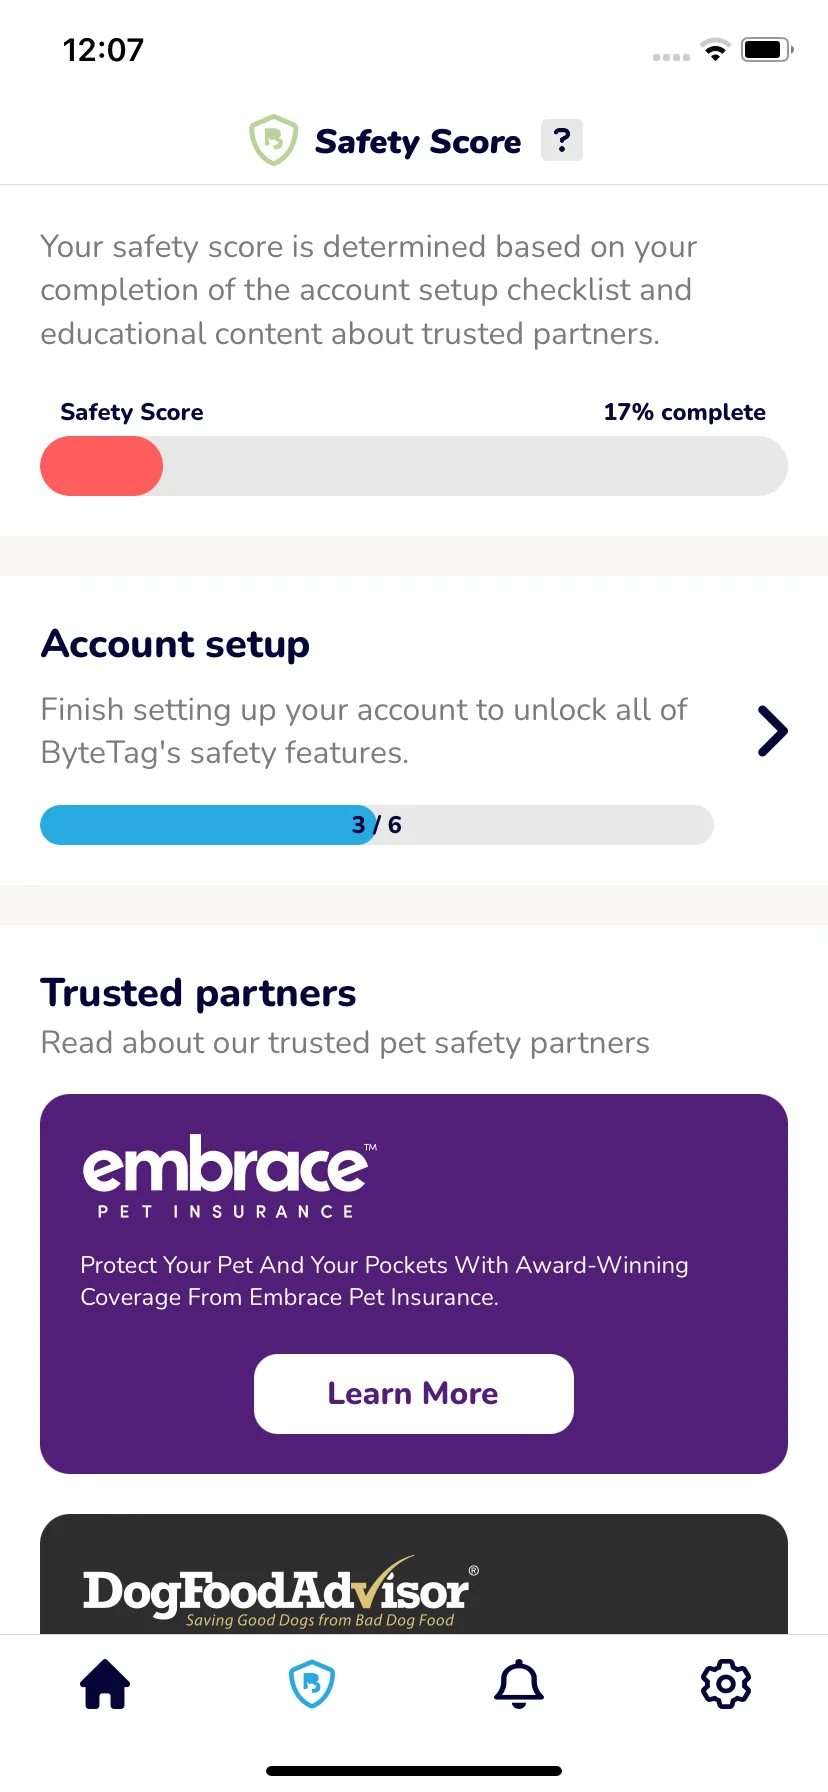The height and width of the screenshot is (1792, 828).
Task: Open the Embrace Pet Insurance logo
Action: click(x=230, y=1177)
